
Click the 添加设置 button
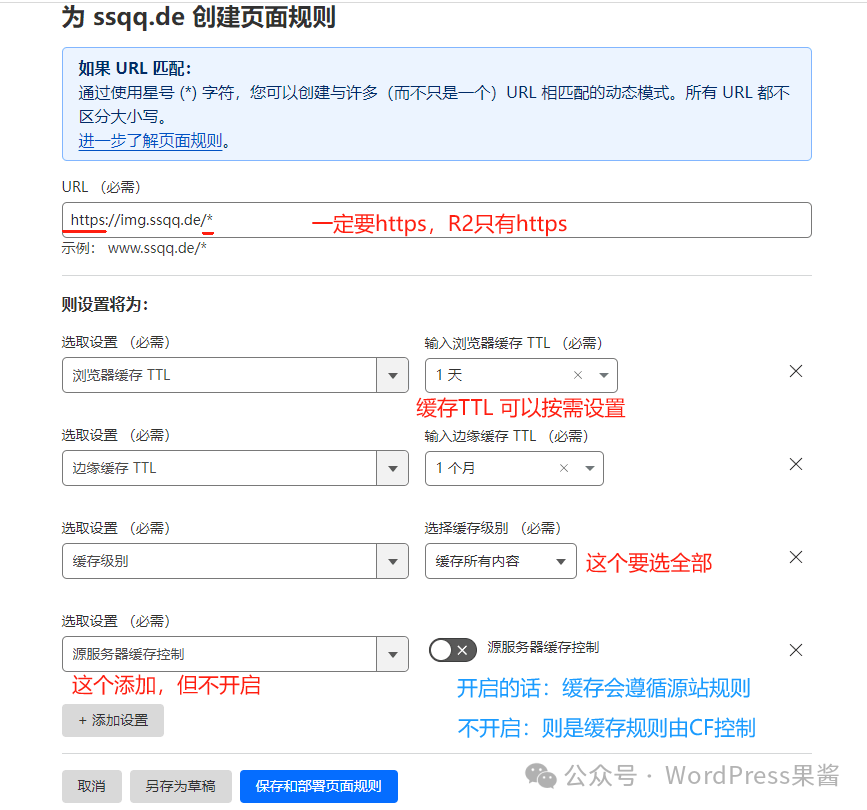[x=113, y=720]
